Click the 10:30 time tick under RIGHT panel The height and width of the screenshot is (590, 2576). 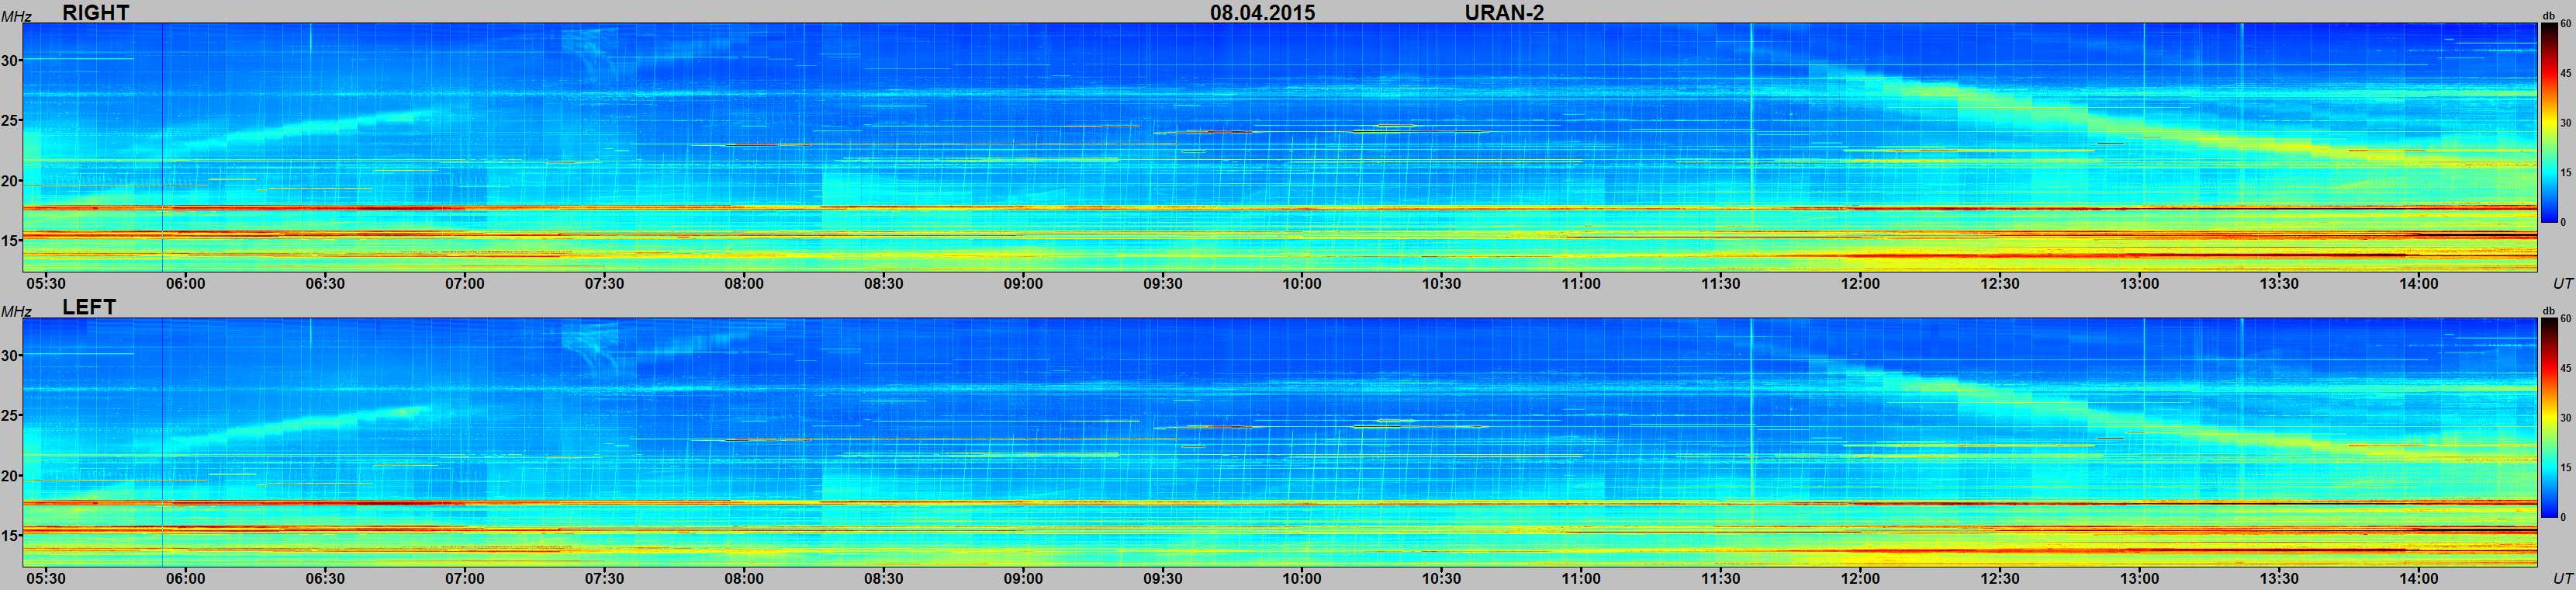(1441, 283)
